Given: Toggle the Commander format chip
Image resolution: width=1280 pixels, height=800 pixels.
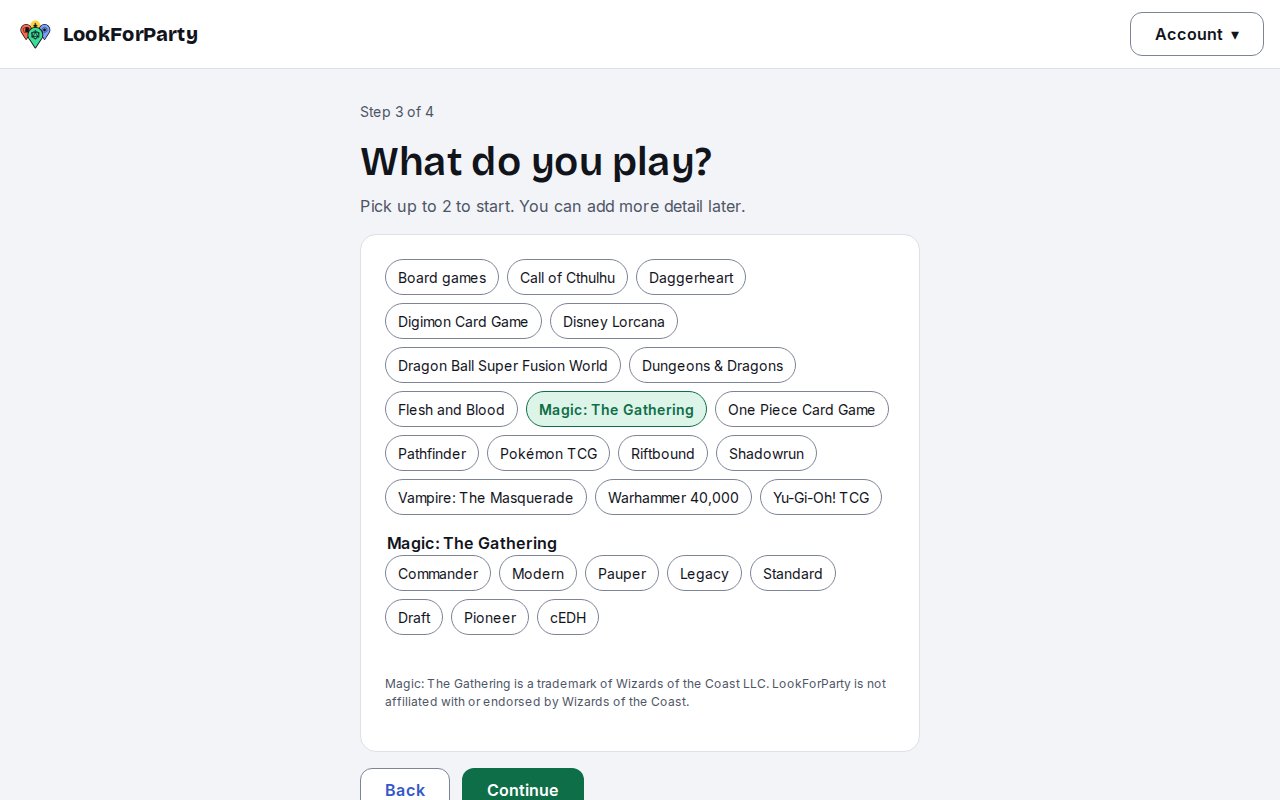Looking at the screenshot, I should [x=438, y=573].
